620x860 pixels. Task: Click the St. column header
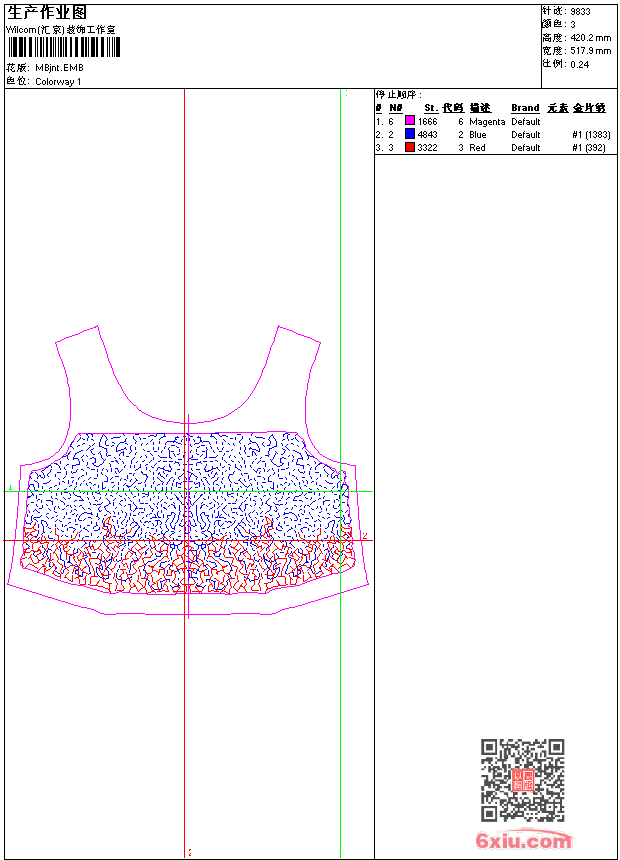(x=431, y=108)
